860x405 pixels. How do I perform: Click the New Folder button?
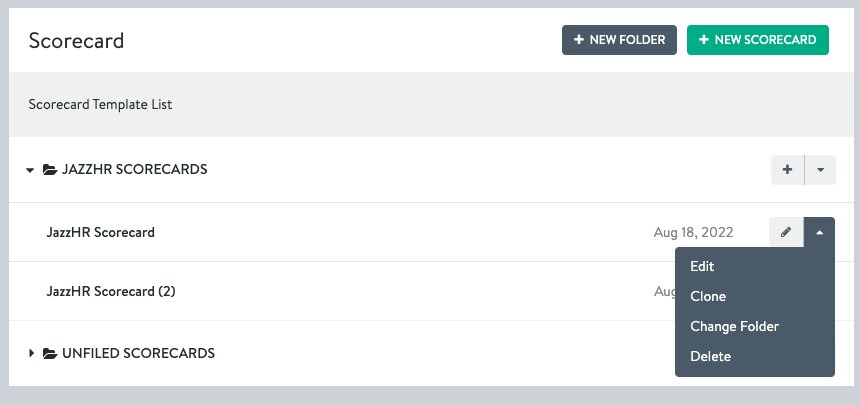619,40
